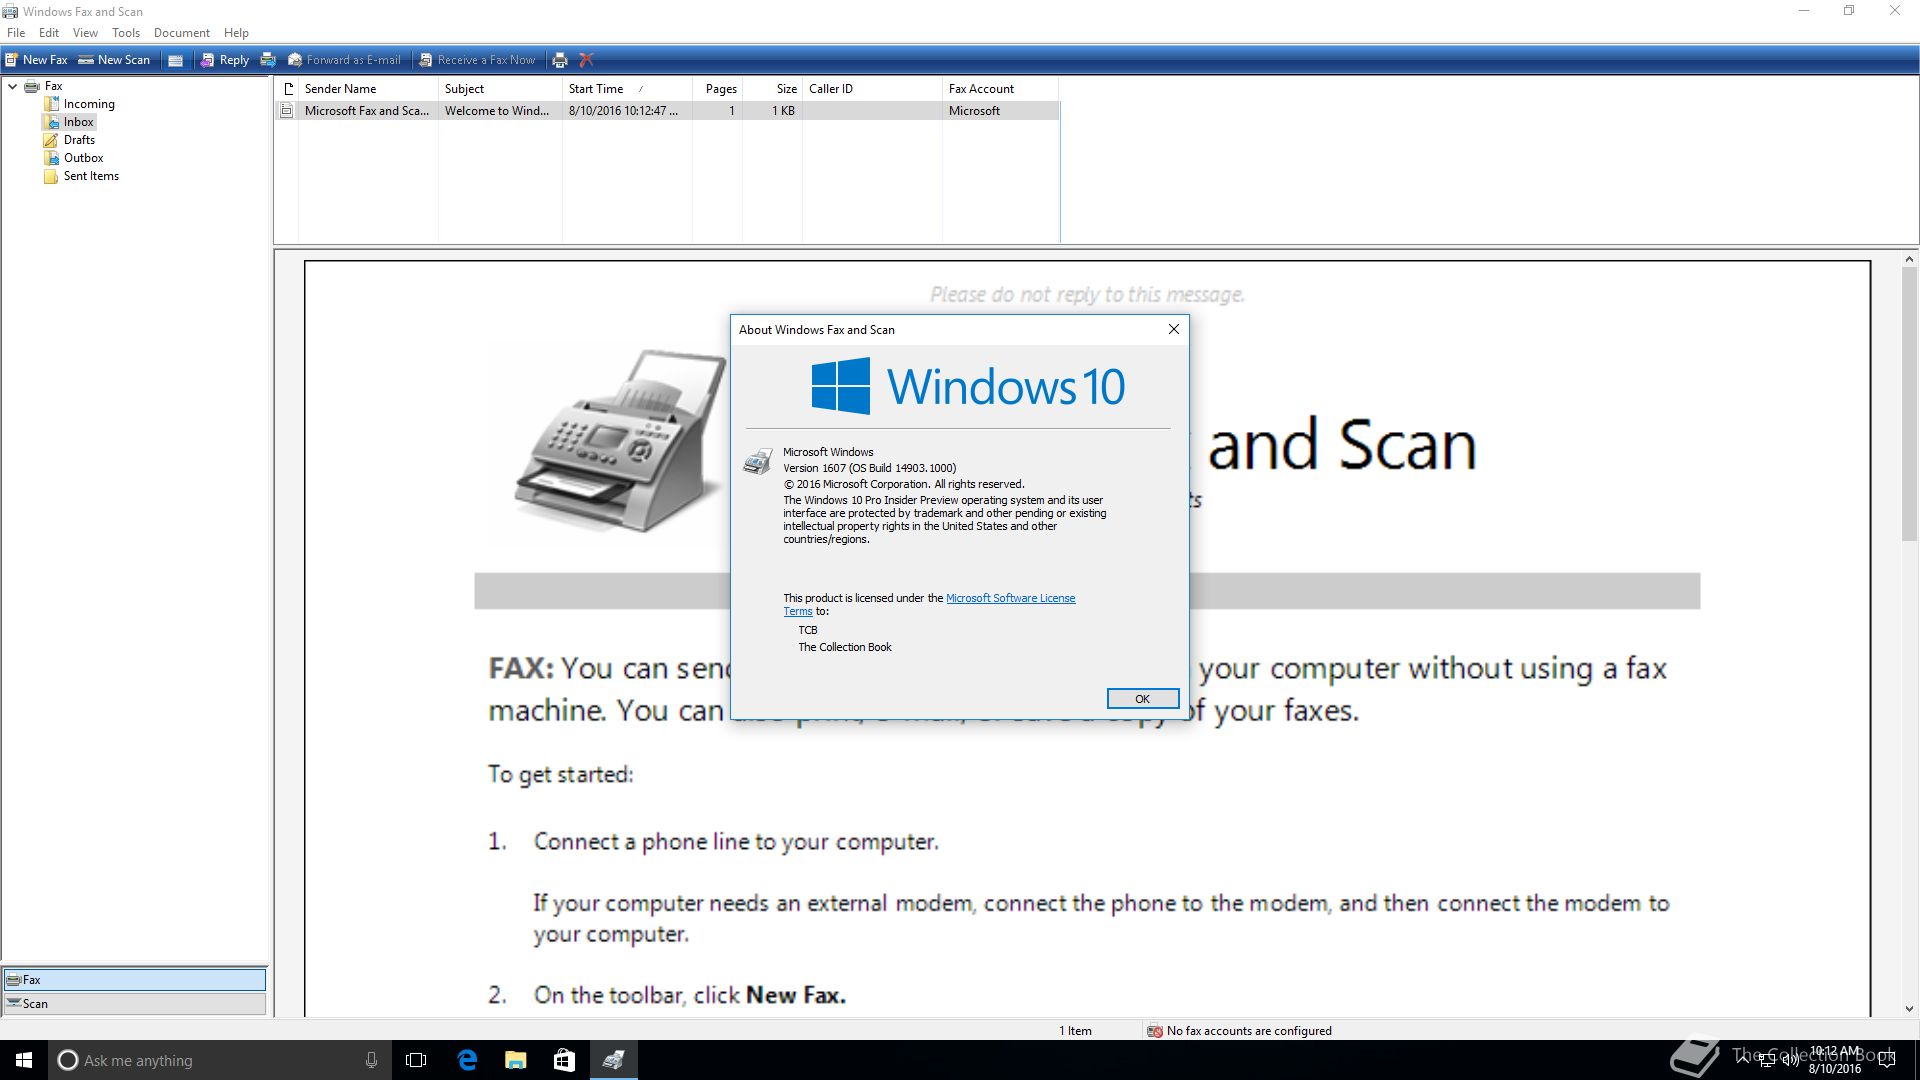The image size is (1920, 1080).
Task: Click the Reply toolbar button
Action: pos(224,60)
